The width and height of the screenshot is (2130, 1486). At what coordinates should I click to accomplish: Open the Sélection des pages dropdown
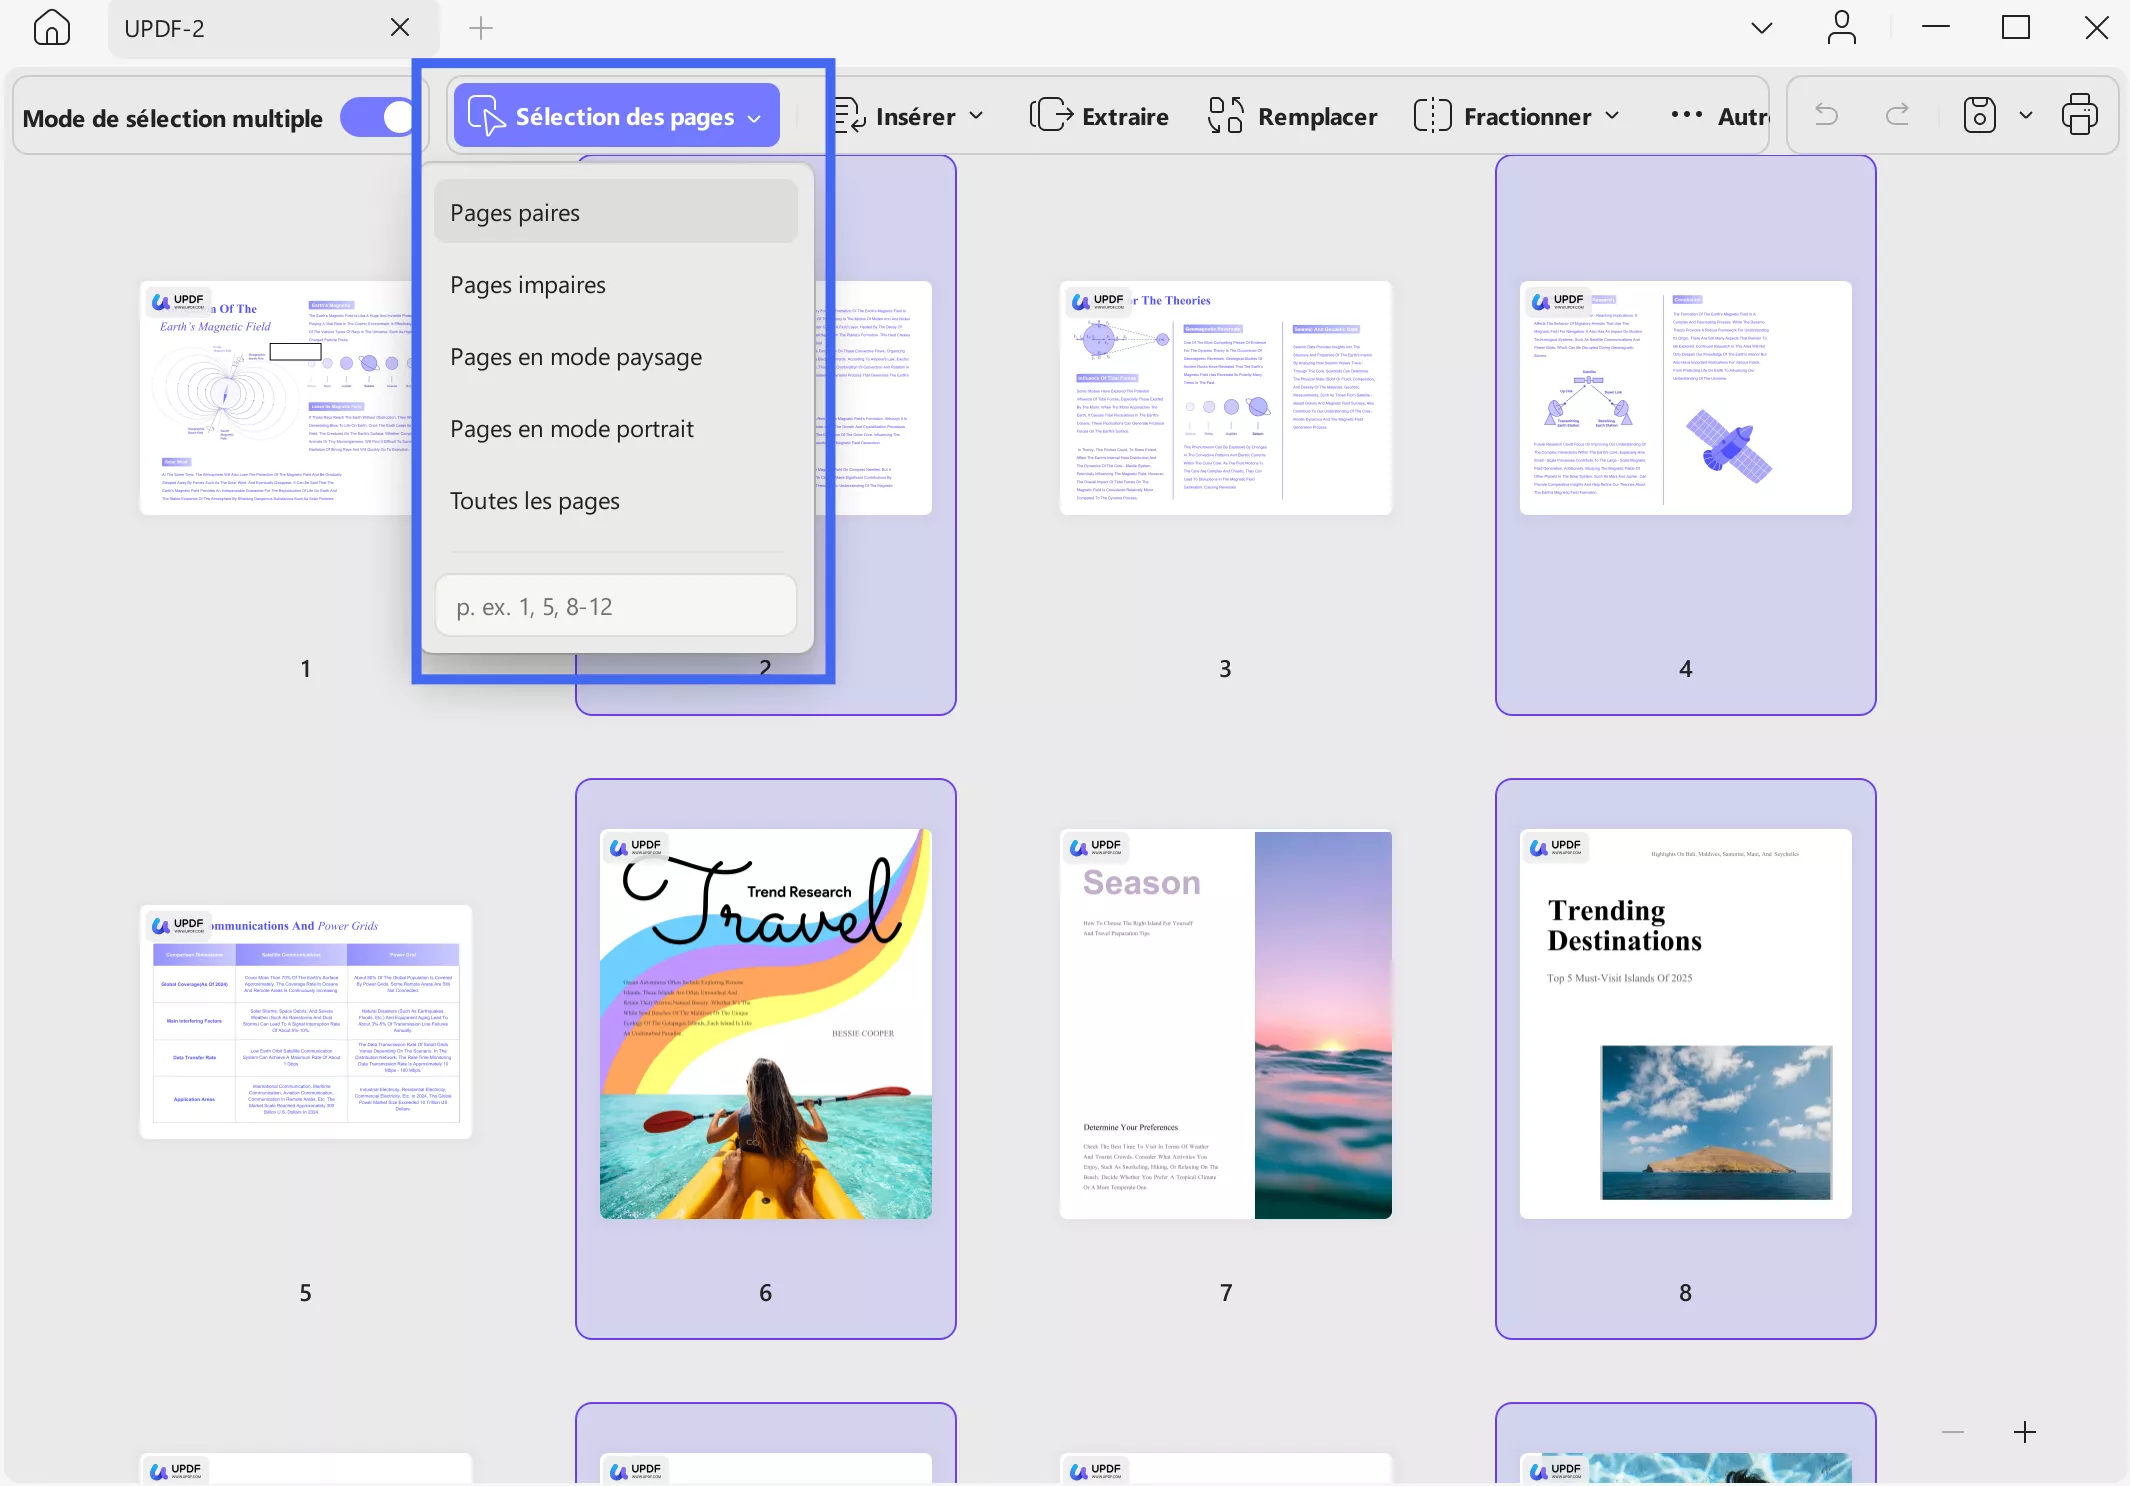[614, 115]
